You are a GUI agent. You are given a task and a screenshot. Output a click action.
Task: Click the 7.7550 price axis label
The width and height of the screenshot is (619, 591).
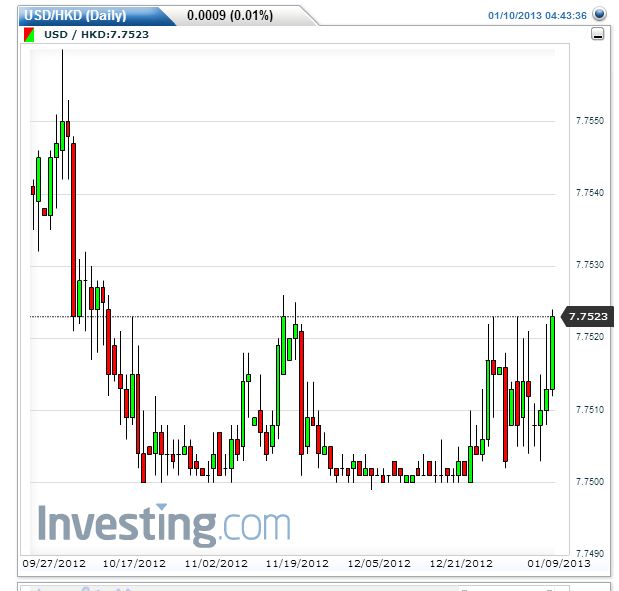(x=590, y=121)
